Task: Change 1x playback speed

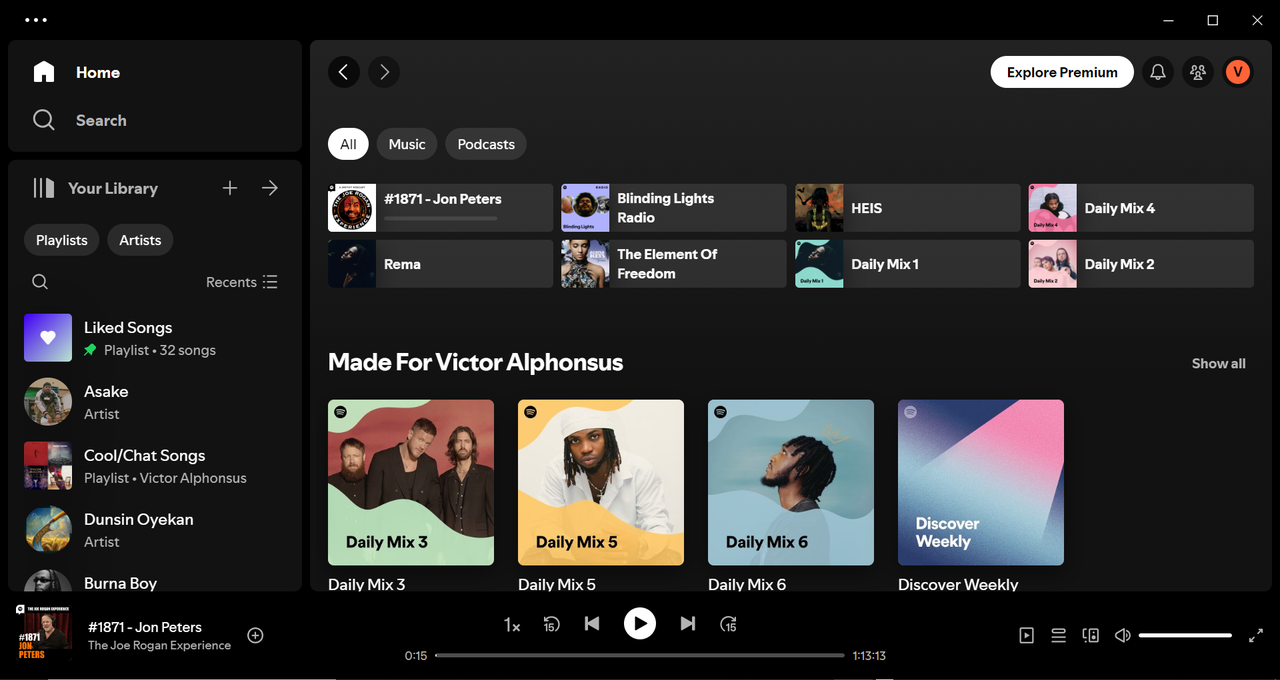Action: click(512, 625)
